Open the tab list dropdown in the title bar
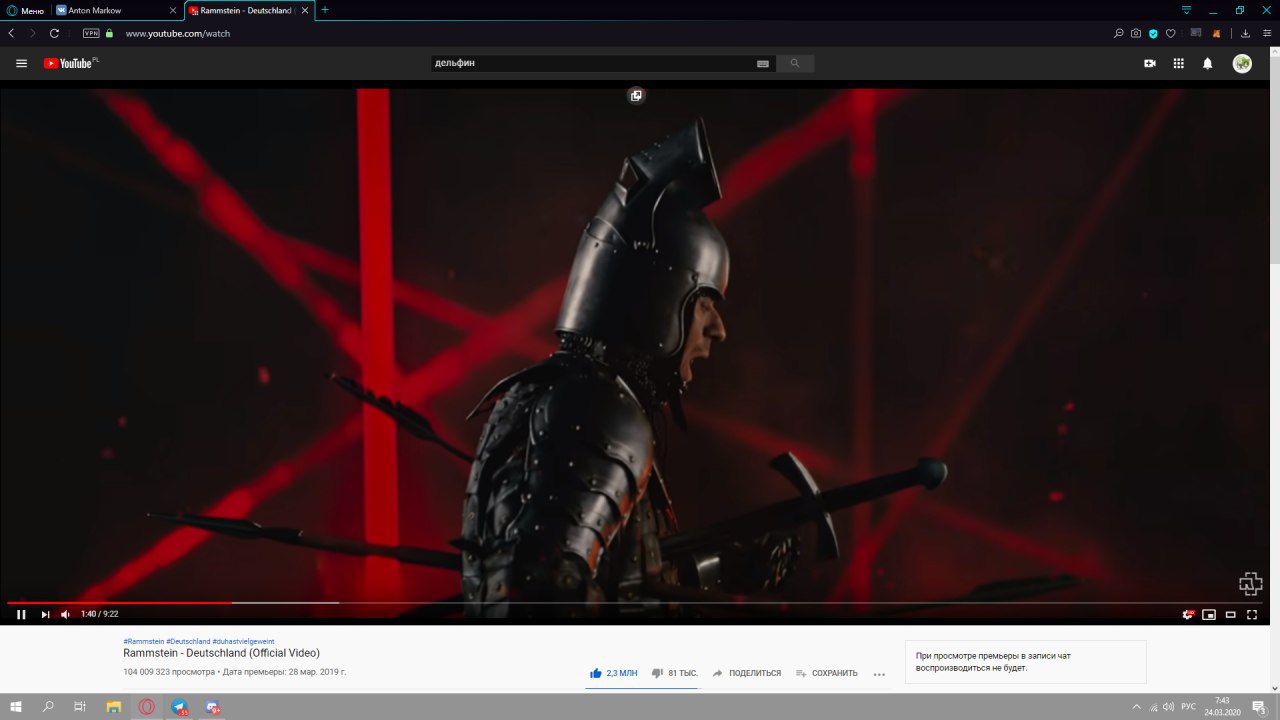The height and width of the screenshot is (720, 1280). (1186, 10)
